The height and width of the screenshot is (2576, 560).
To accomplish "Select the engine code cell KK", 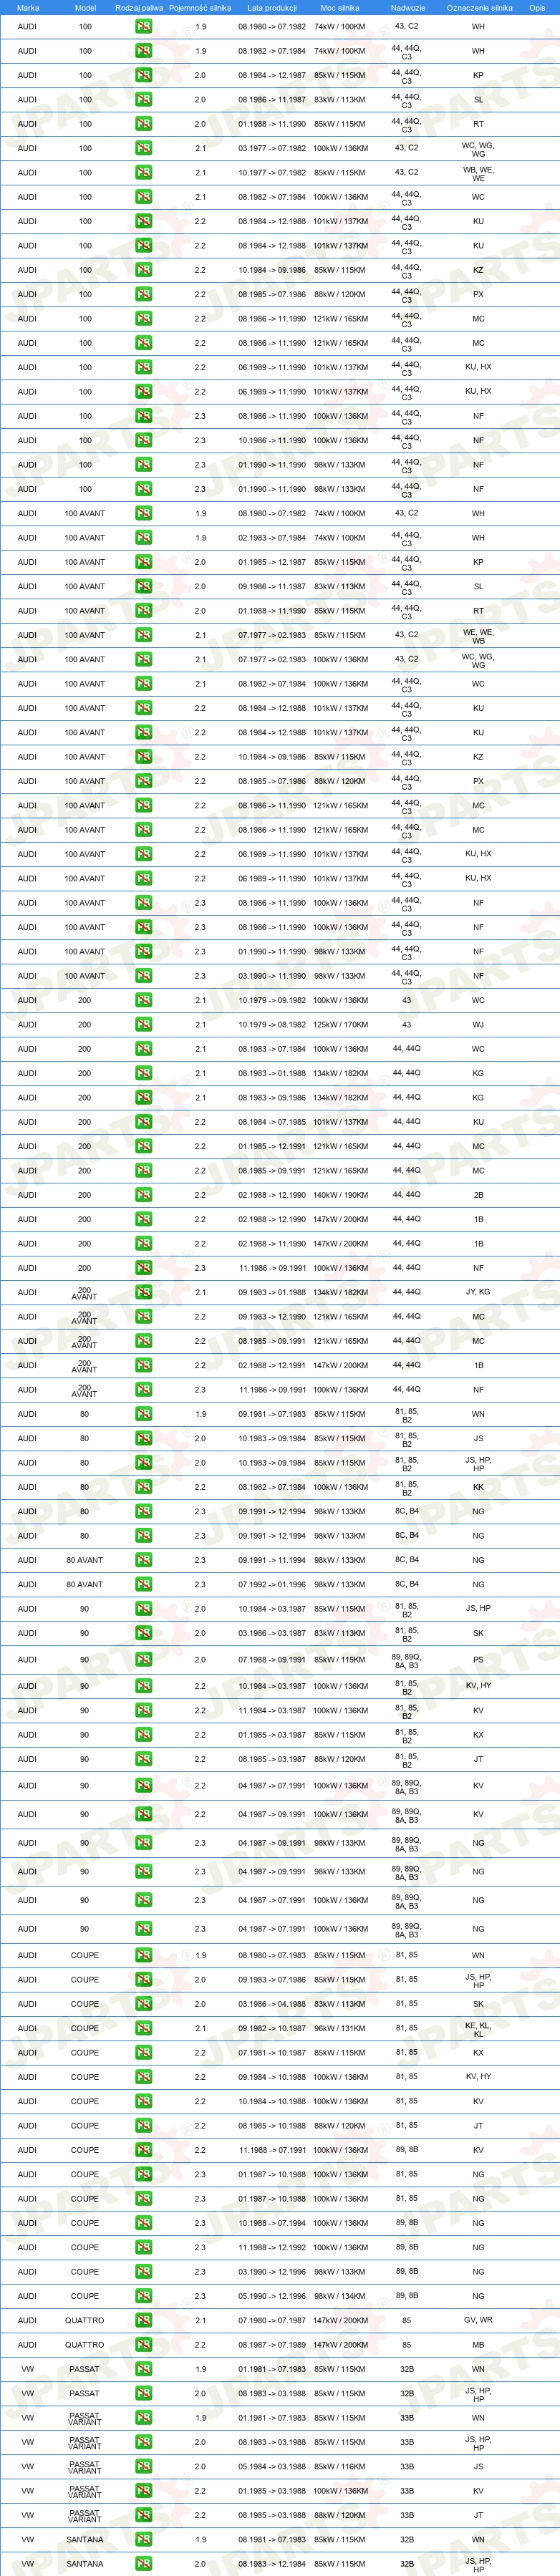I will click(x=478, y=1487).
